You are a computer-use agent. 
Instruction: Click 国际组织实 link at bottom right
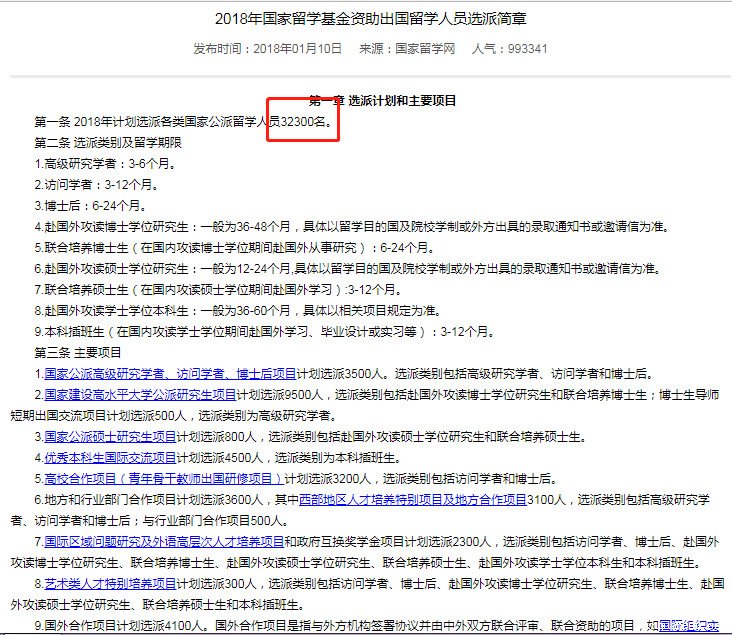tap(689, 625)
